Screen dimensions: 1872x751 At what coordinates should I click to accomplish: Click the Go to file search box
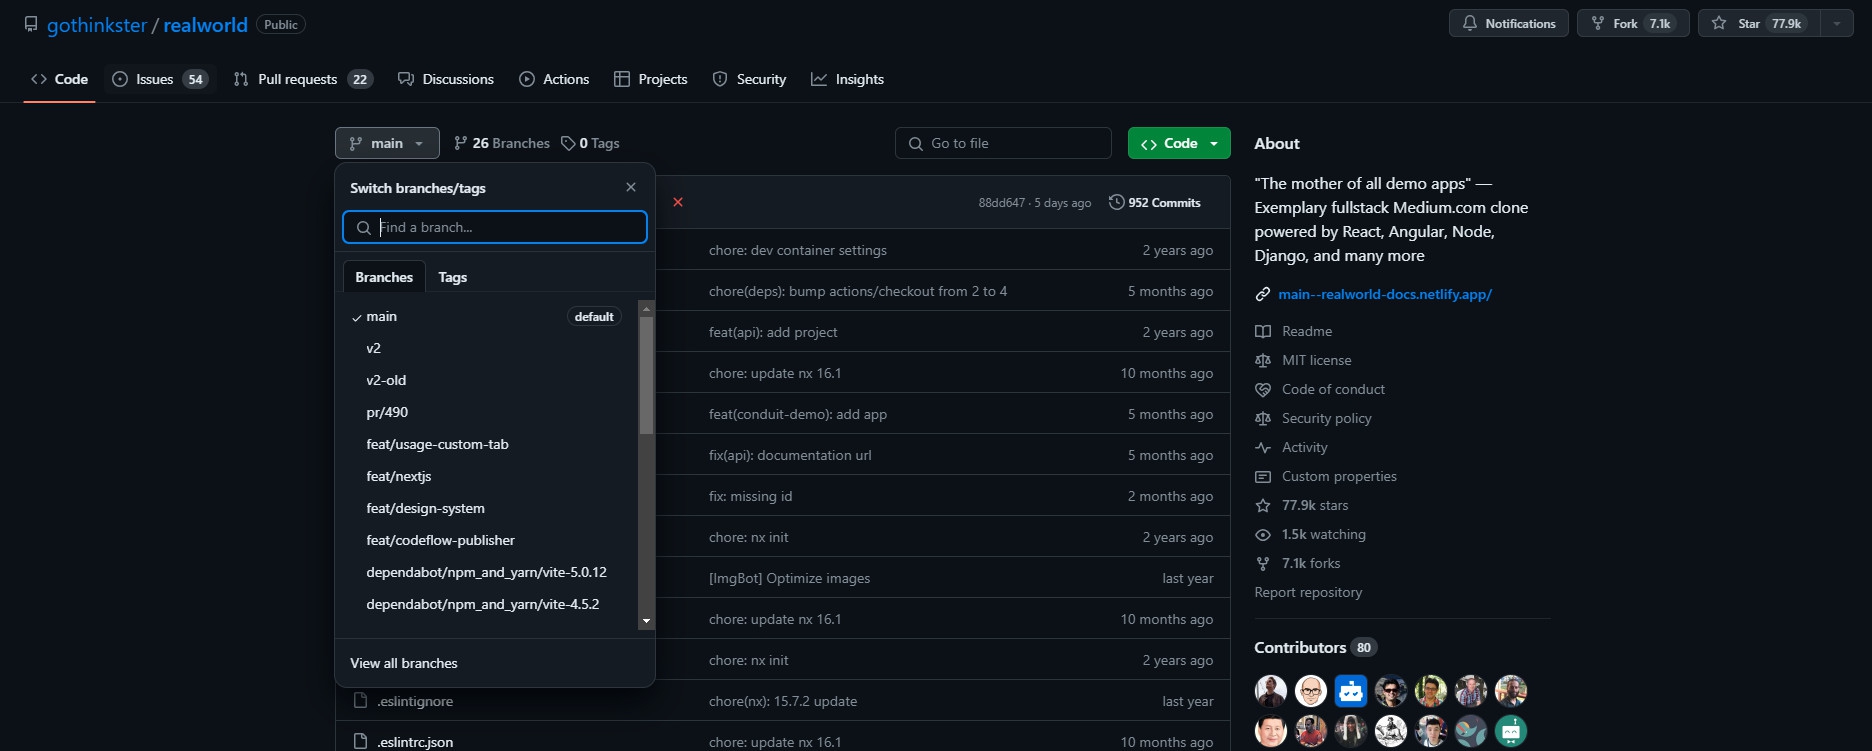click(x=1003, y=143)
